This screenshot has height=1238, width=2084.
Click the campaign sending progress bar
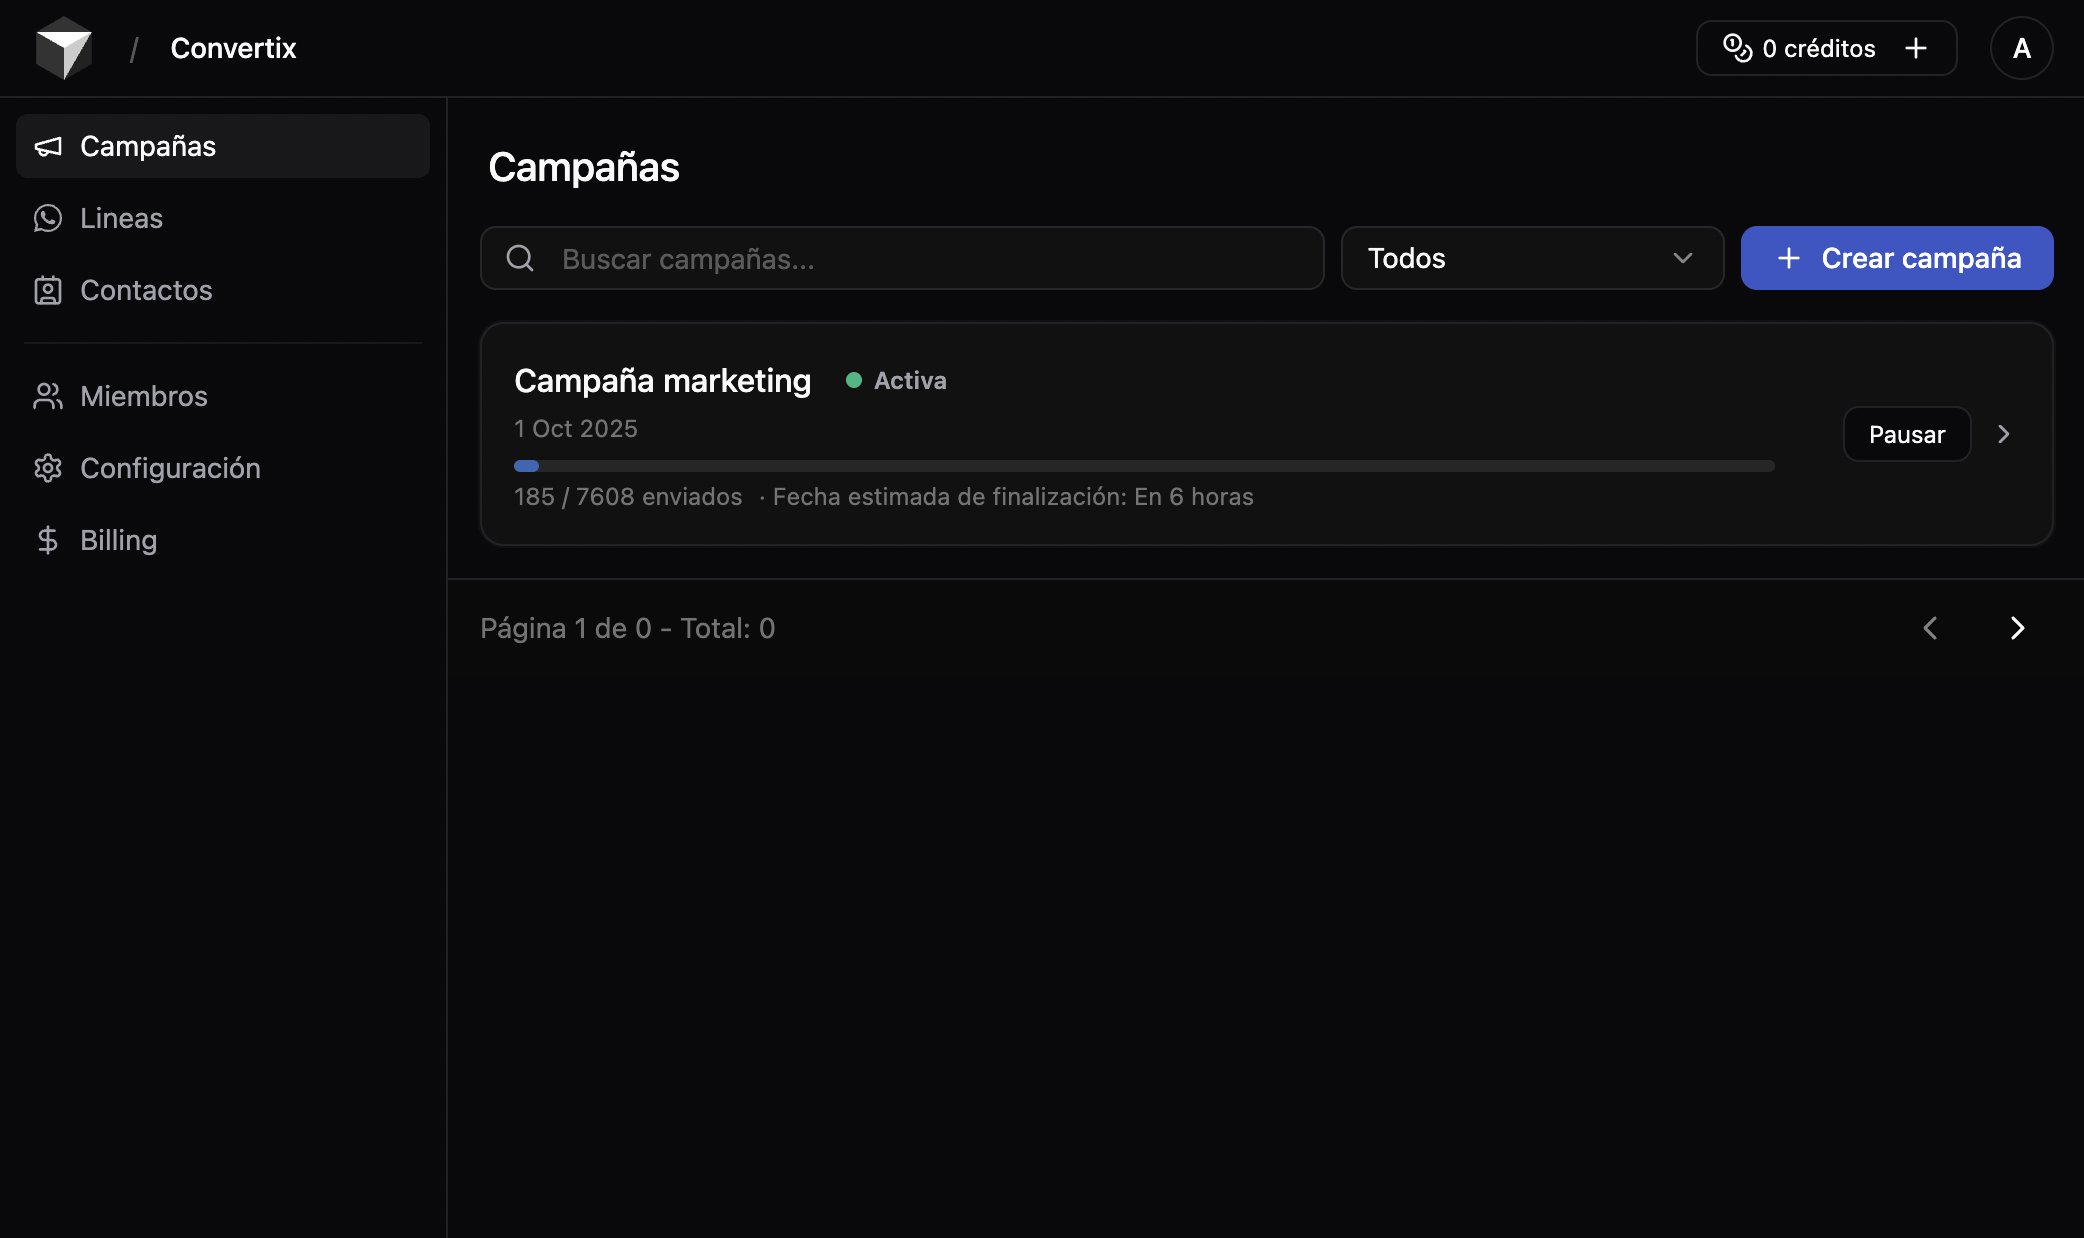(1143, 466)
